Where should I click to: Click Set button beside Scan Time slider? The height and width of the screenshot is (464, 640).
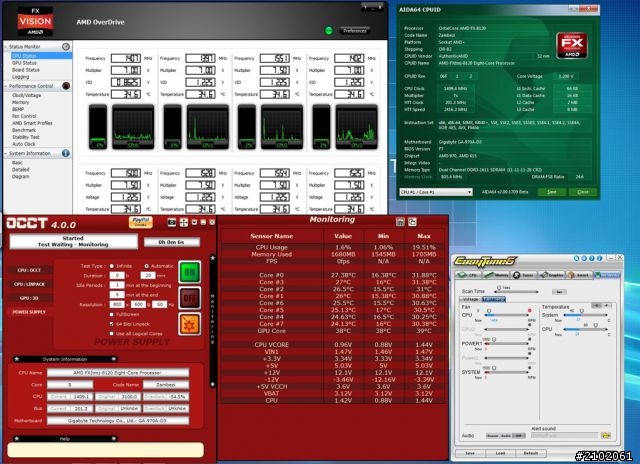pyautogui.click(x=559, y=292)
